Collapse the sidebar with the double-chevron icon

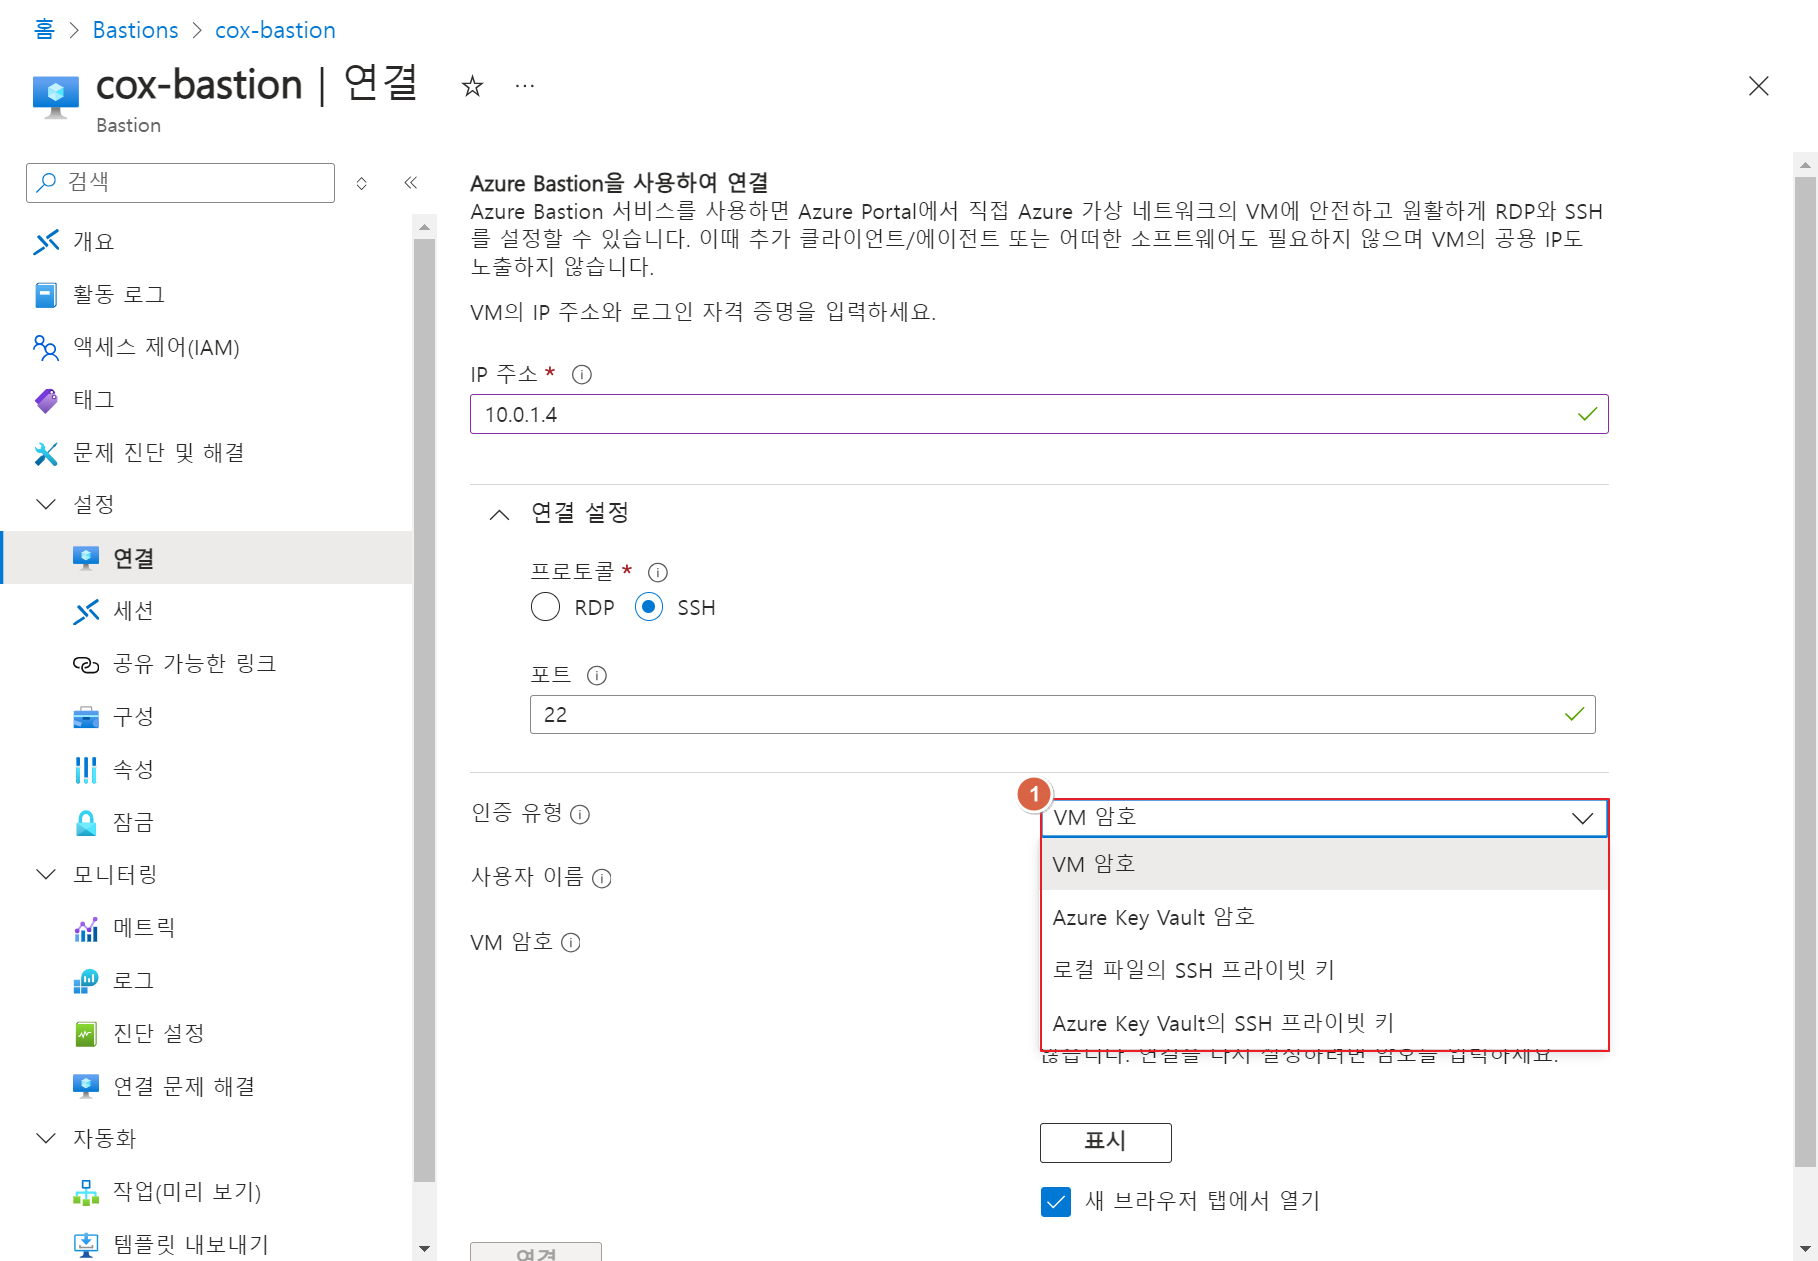click(410, 182)
